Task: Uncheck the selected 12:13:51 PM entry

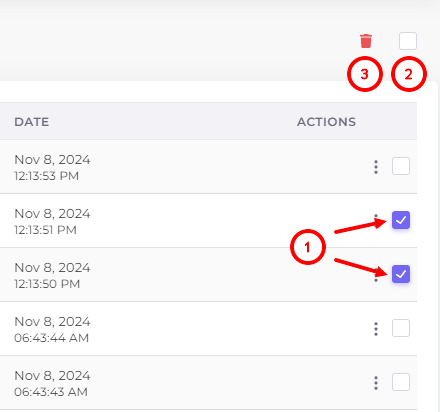Action: click(x=401, y=220)
